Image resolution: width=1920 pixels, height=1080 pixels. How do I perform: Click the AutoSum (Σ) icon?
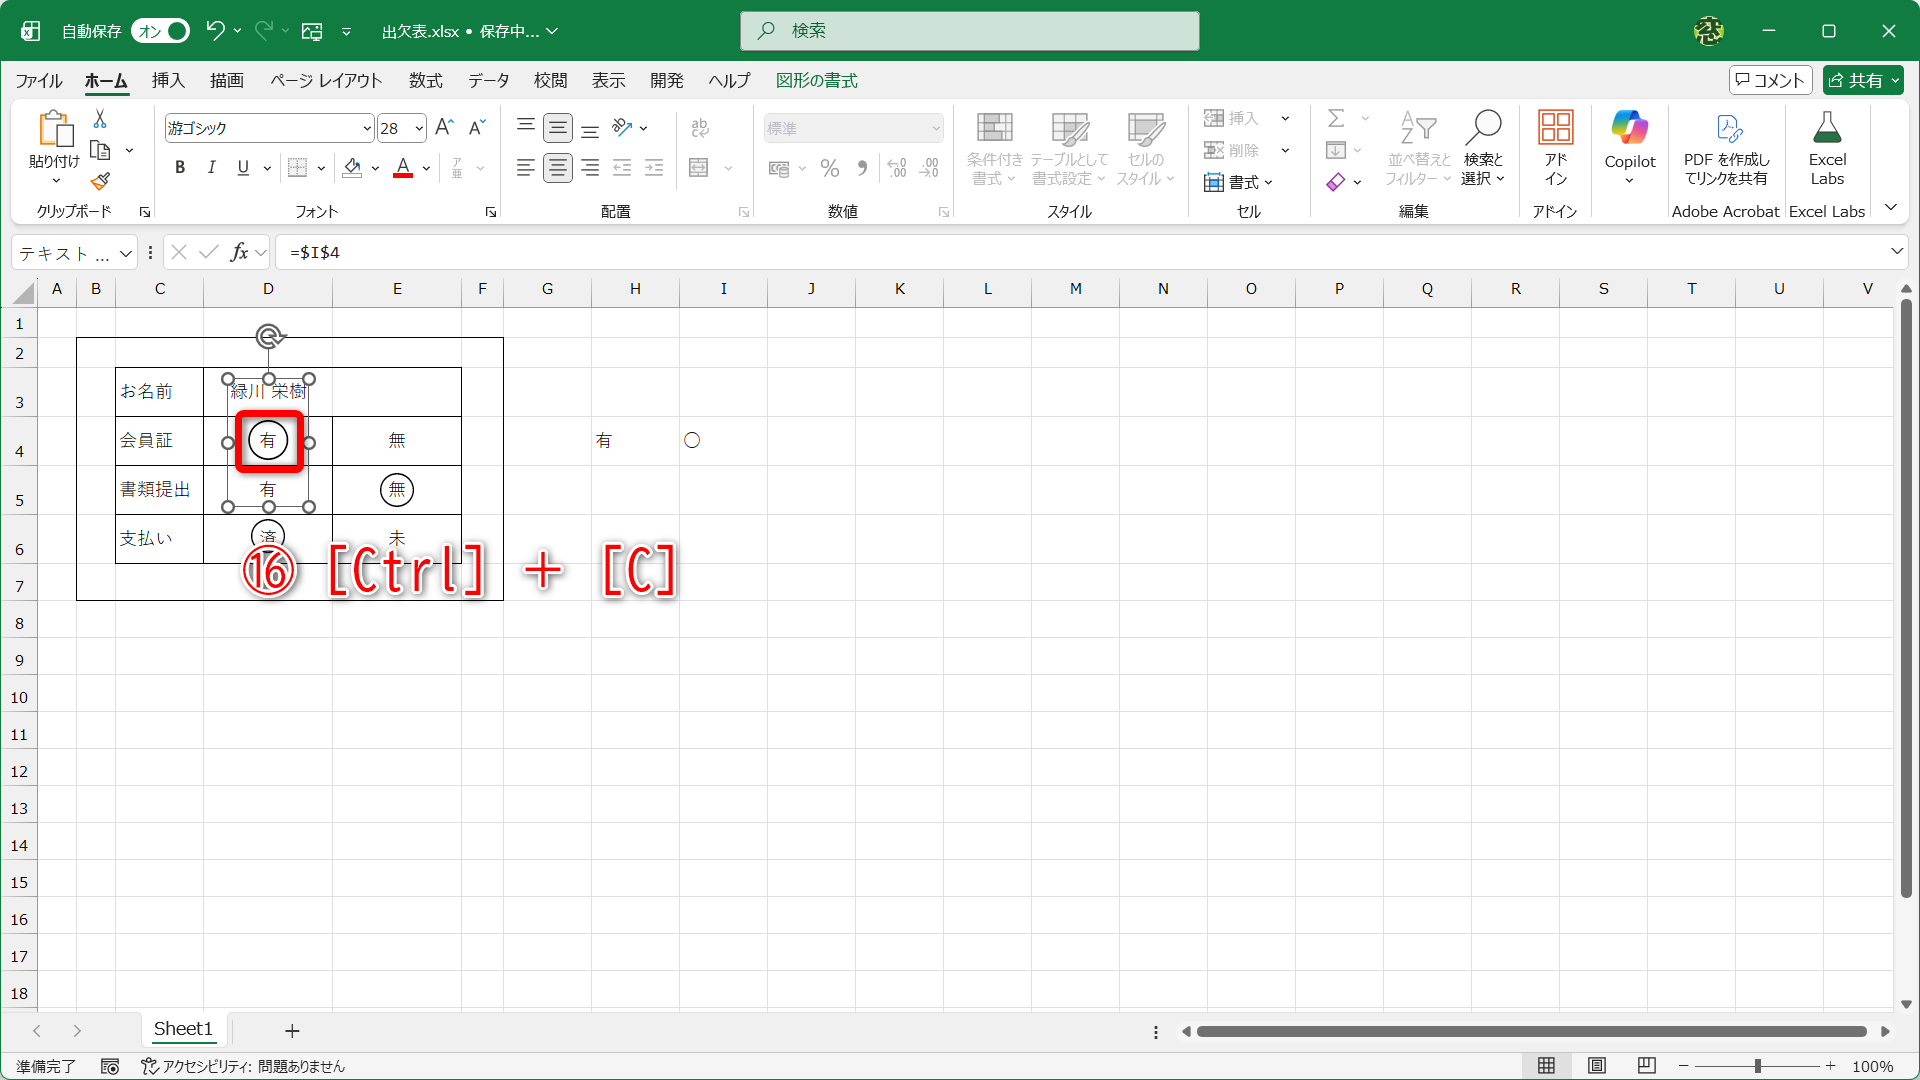[1337, 118]
